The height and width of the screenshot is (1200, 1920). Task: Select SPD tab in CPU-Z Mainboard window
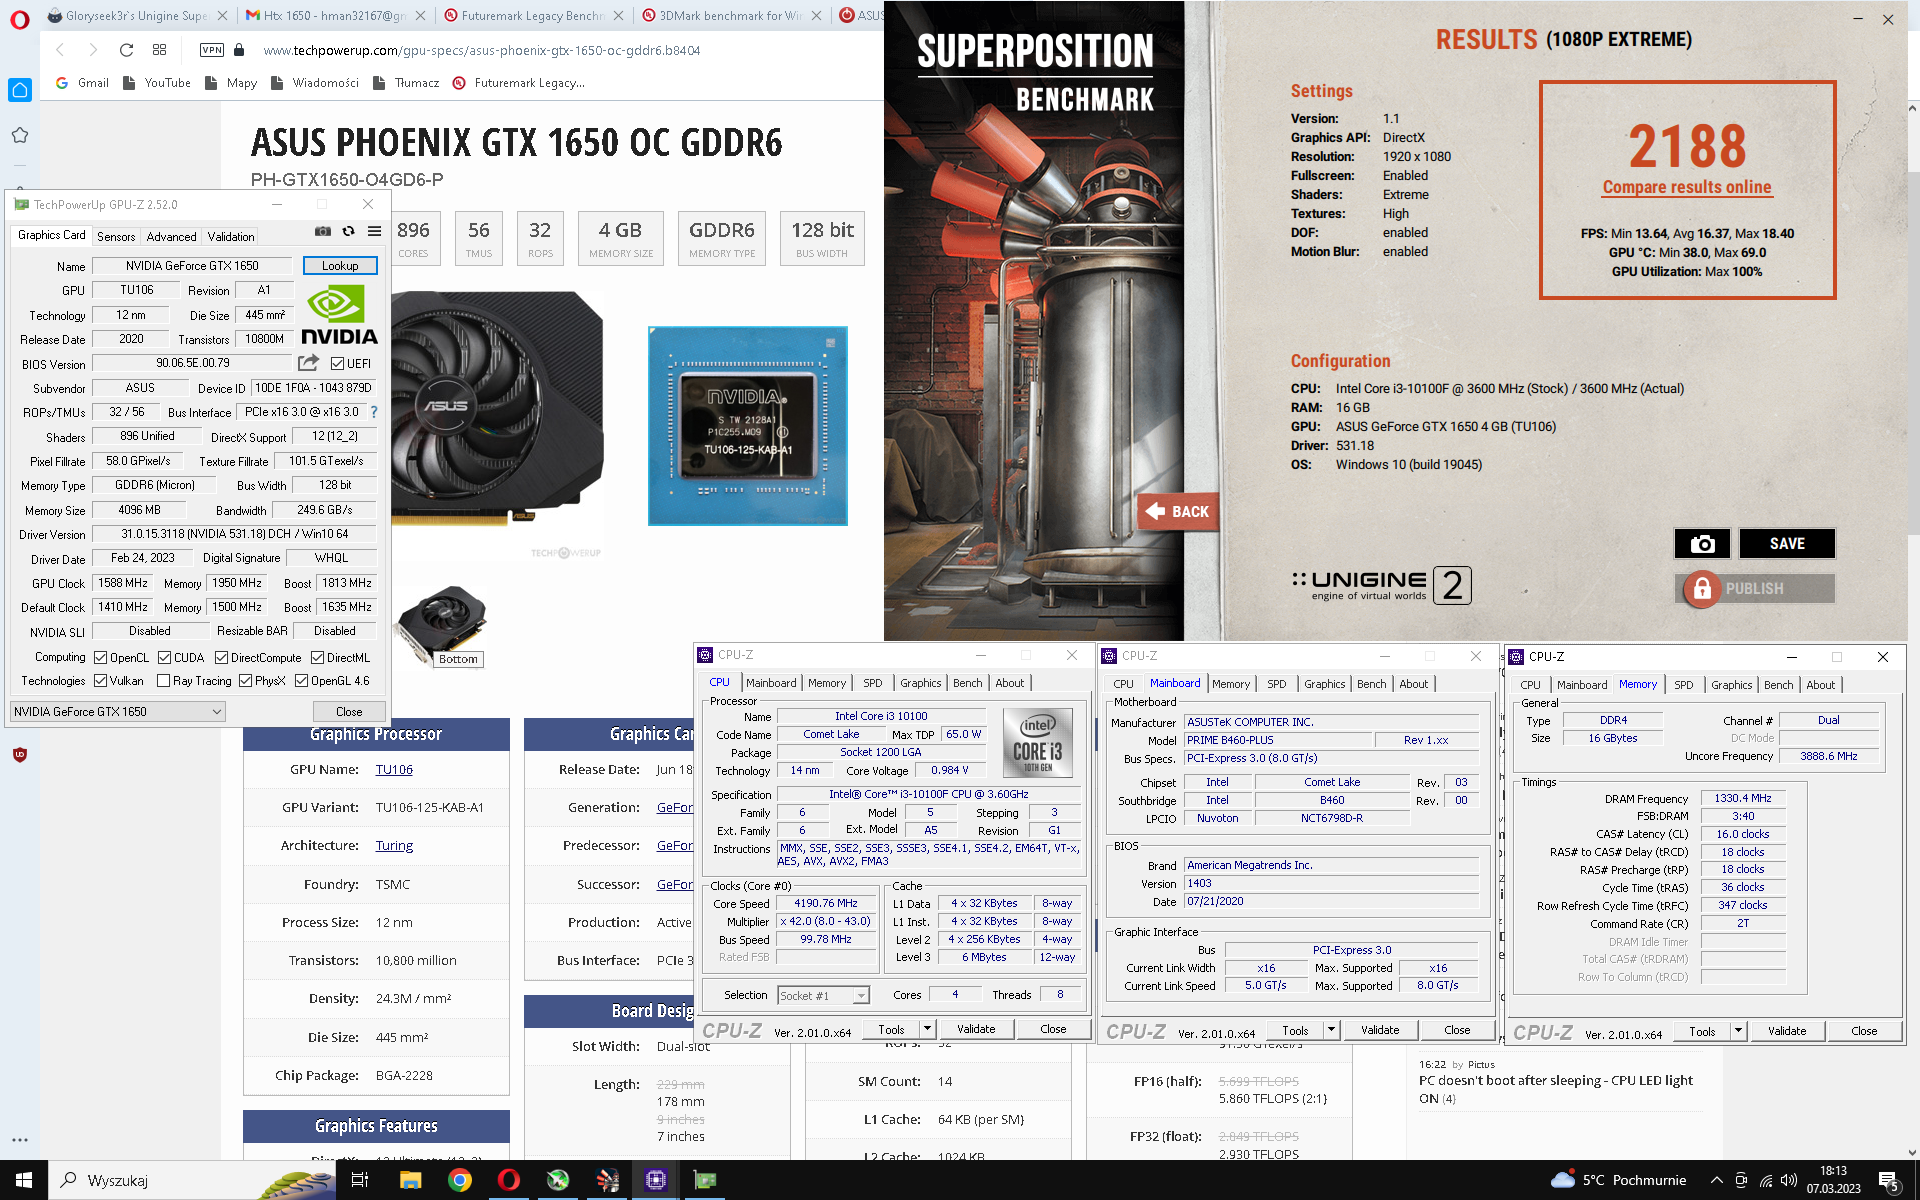pos(1277,684)
